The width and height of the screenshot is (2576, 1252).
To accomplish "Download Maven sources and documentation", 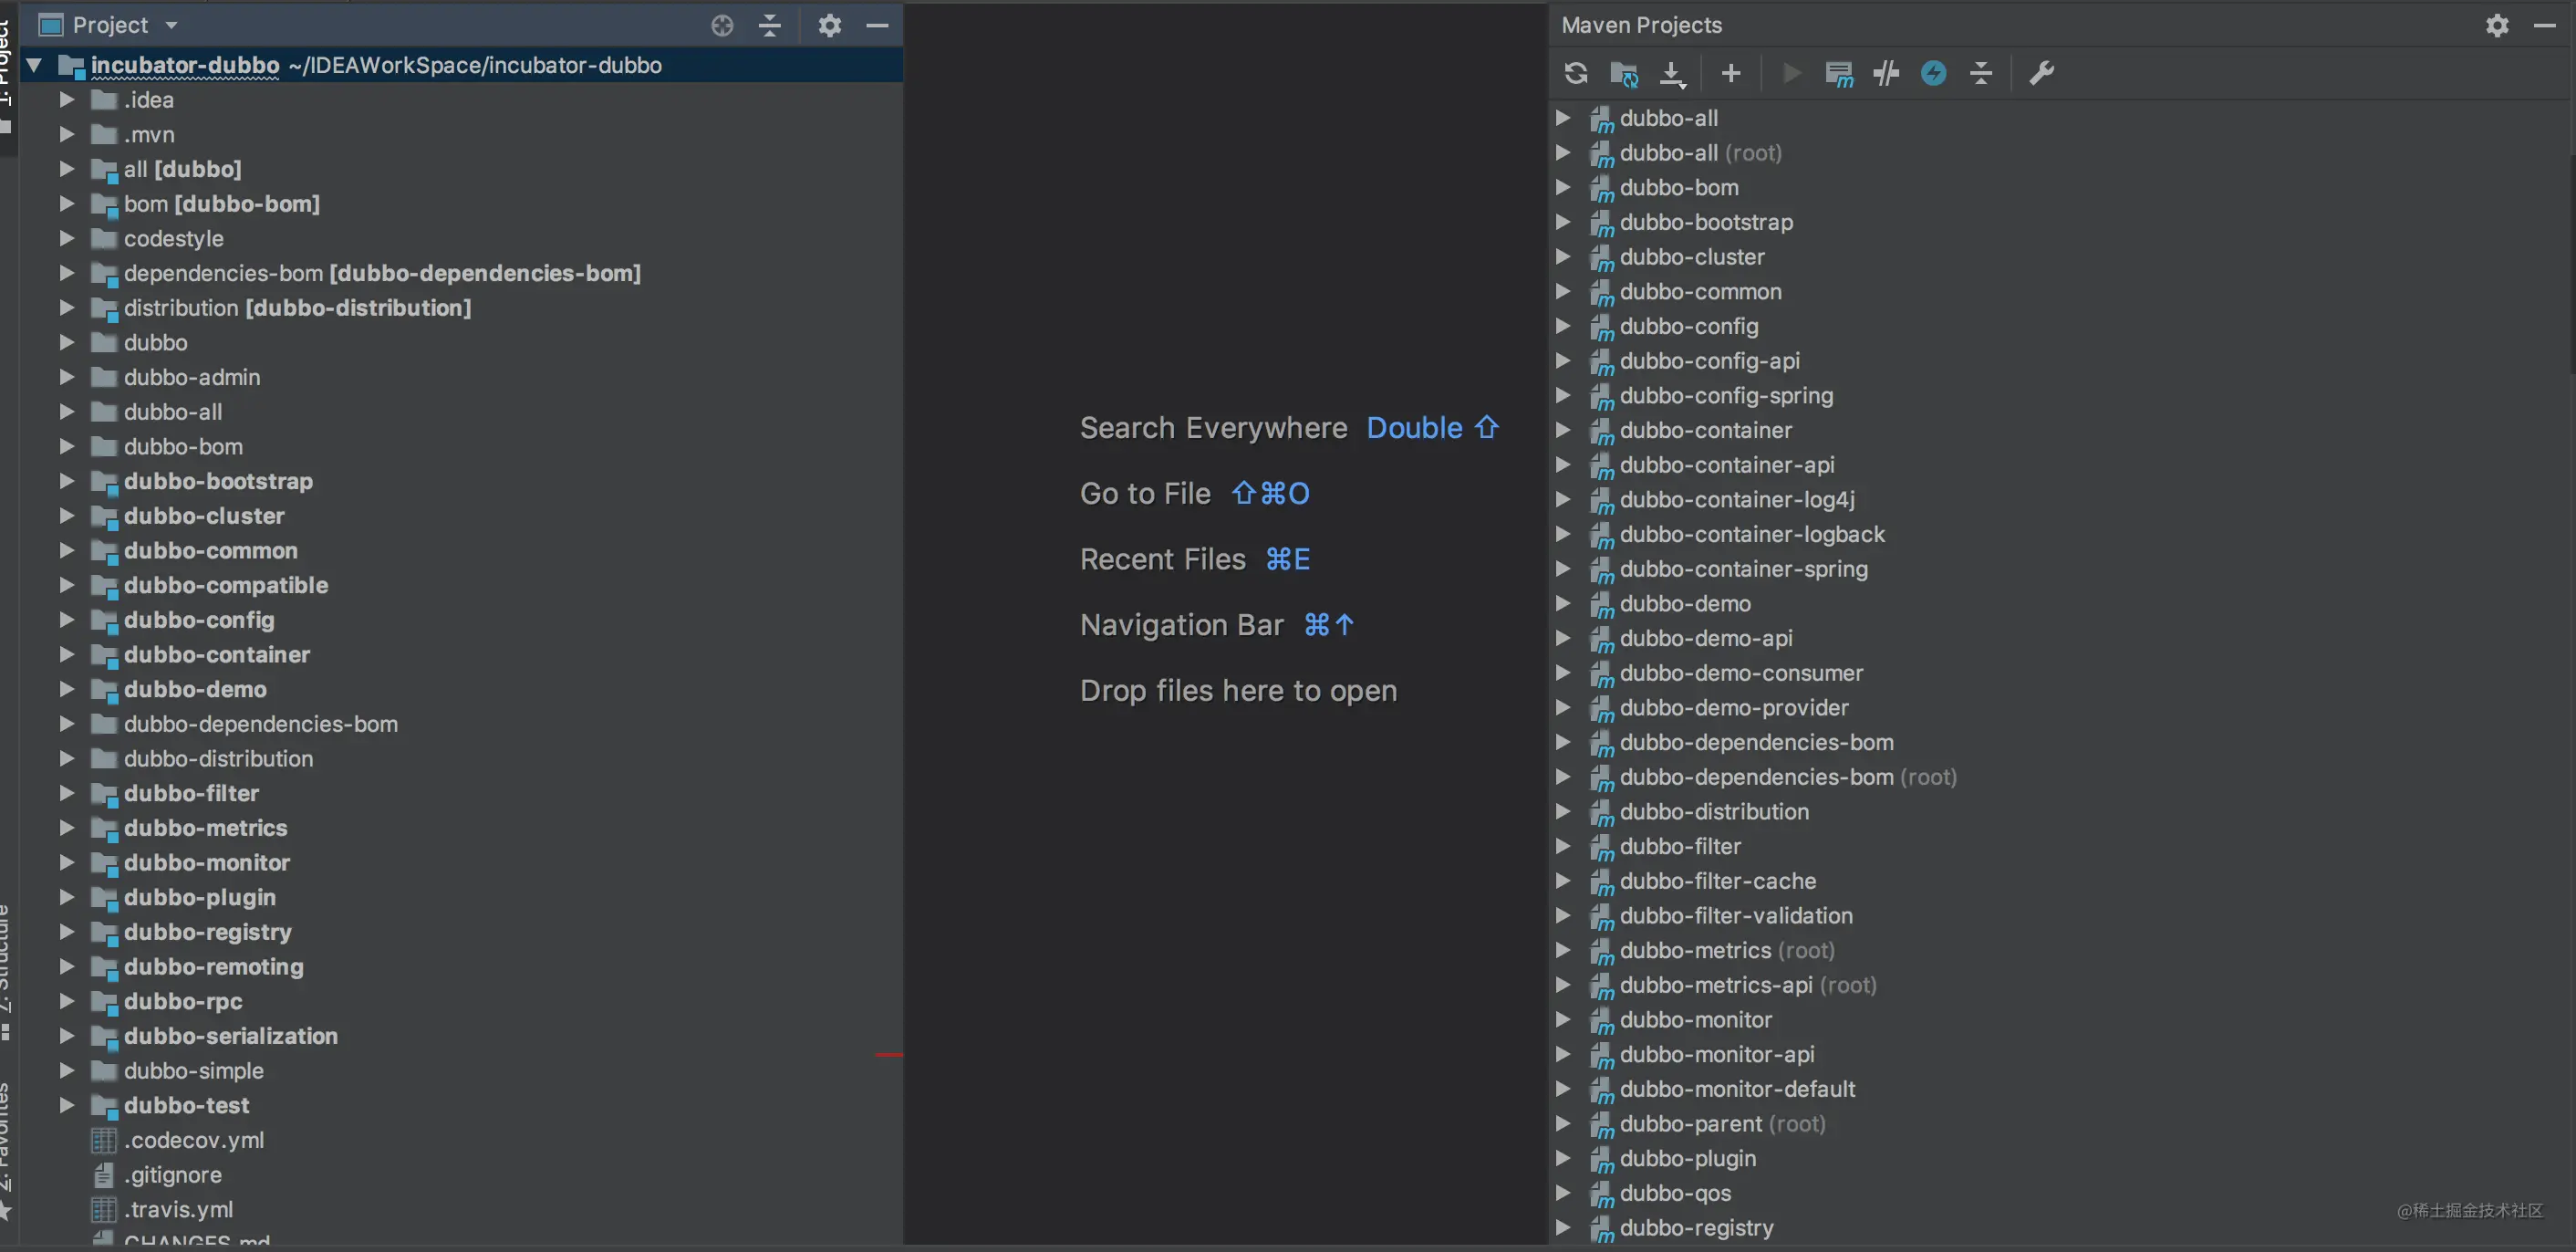I will 1672,73.
